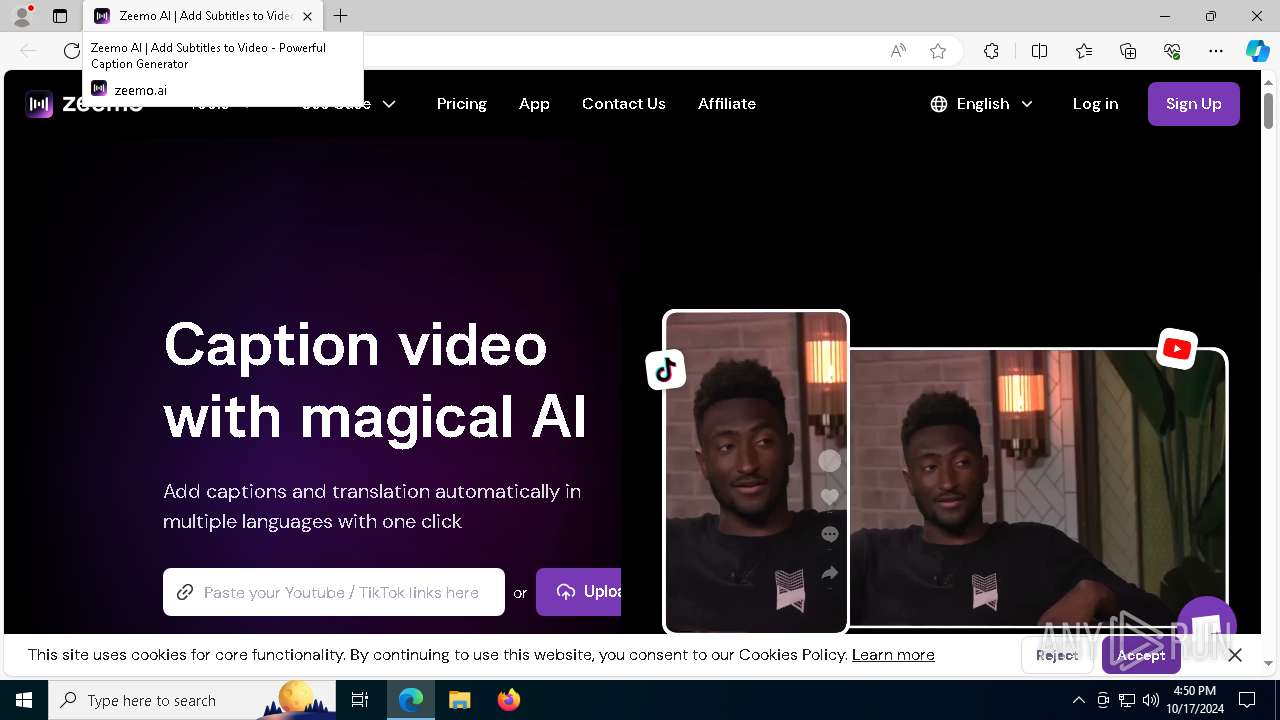Open the browser profile icon
This screenshot has height=720, width=1280.
(22, 16)
